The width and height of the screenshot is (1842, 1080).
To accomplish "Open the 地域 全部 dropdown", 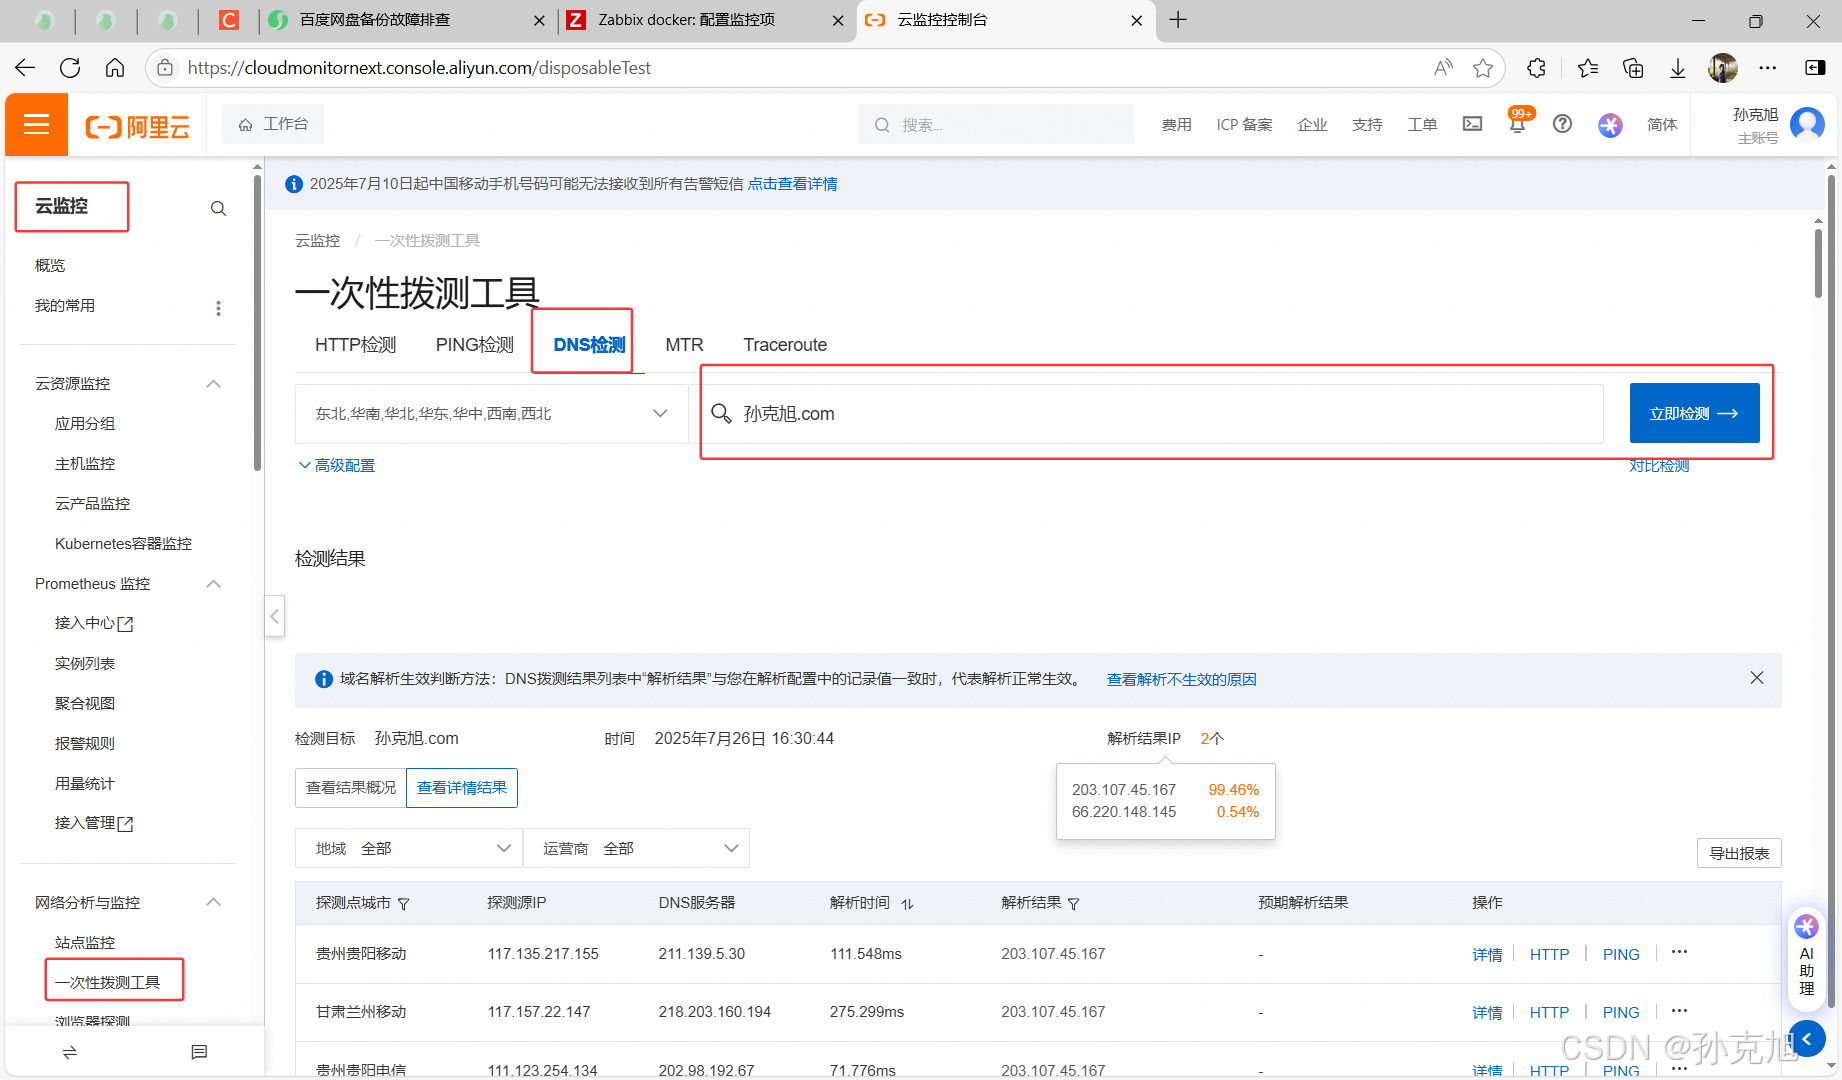I will [409, 848].
